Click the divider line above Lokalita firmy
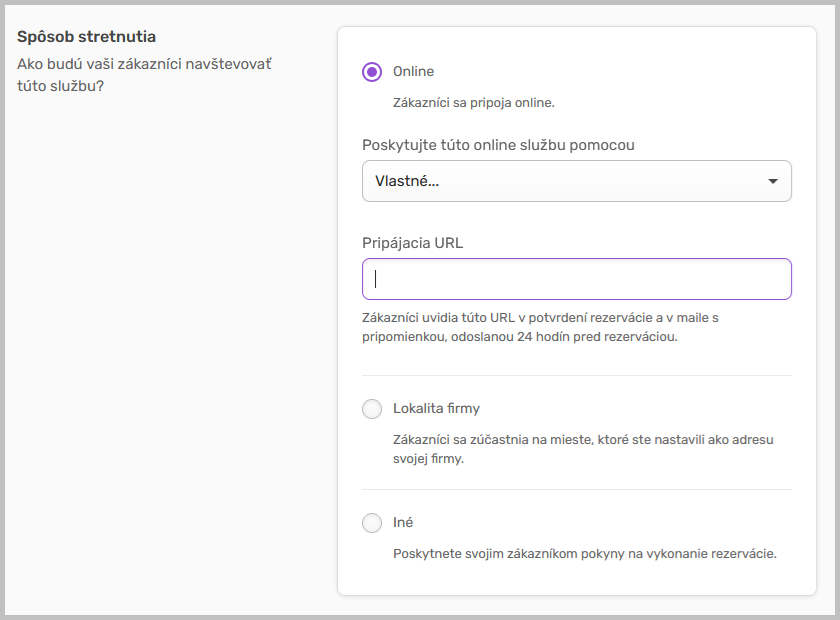 click(x=576, y=376)
